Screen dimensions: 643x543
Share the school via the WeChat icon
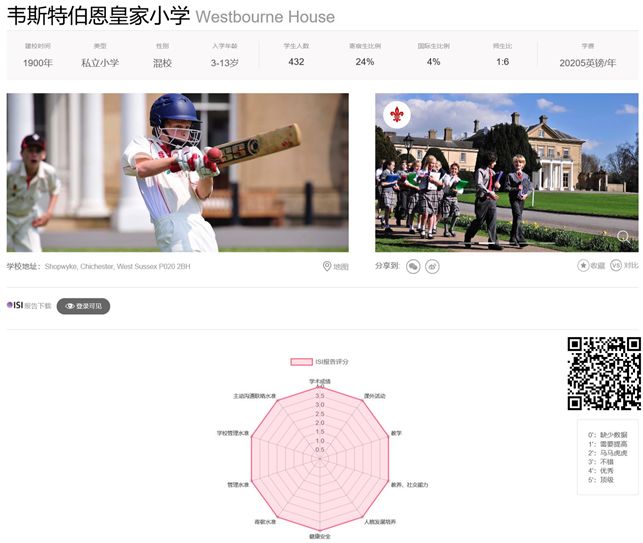point(413,267)
